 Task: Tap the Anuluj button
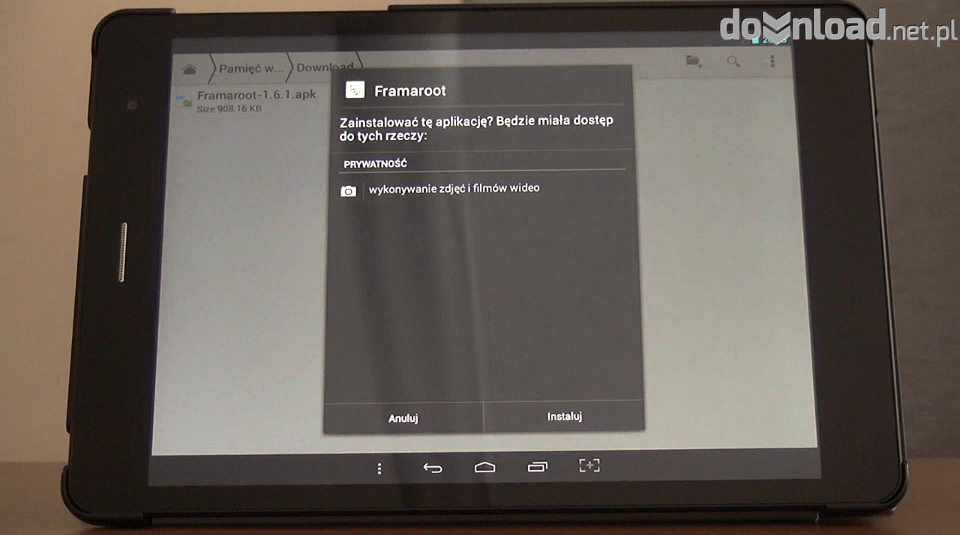pyautogui.click(x=403, y=418)
